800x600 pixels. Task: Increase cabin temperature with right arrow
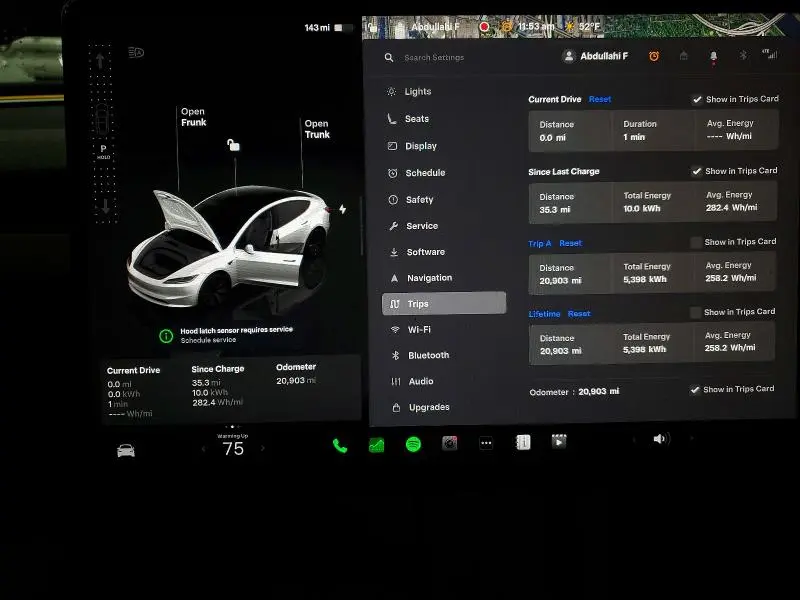coord(263,448)
